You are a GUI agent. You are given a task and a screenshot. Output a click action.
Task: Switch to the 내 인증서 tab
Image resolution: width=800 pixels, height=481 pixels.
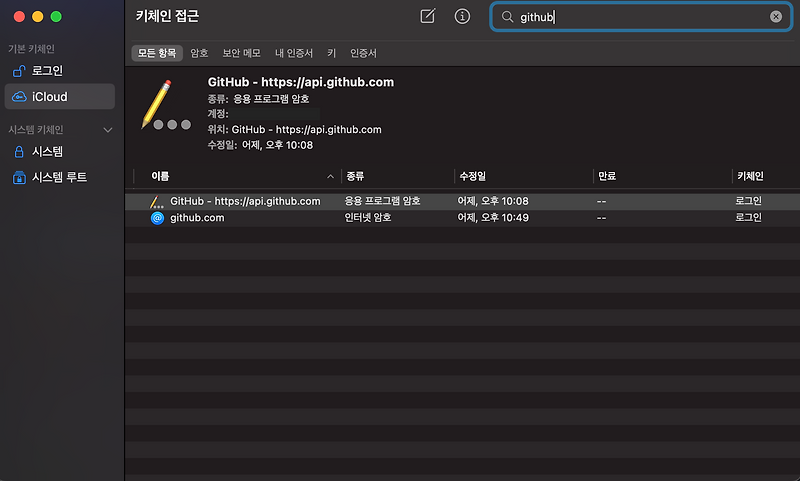pos(294,53)
